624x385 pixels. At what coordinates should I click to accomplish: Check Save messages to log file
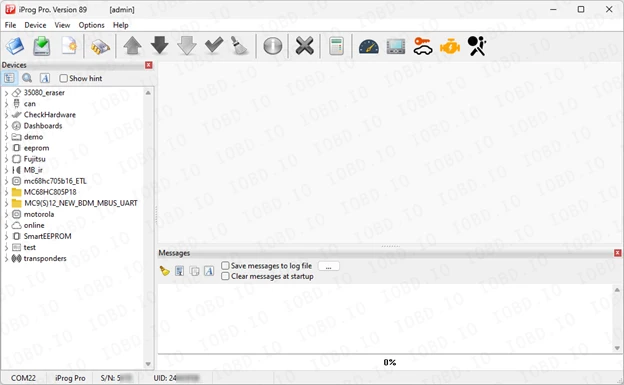pos(225,266)
